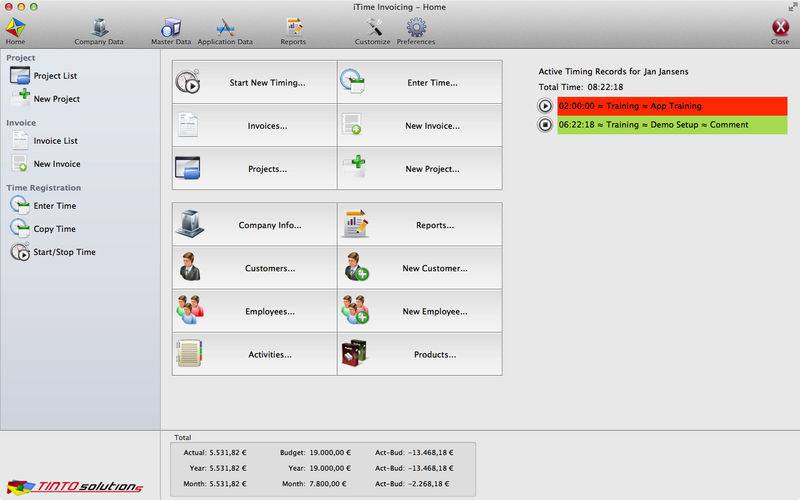Select the red App Training timing record
This screenshot has width=800, height=500.
click(672, 106)
